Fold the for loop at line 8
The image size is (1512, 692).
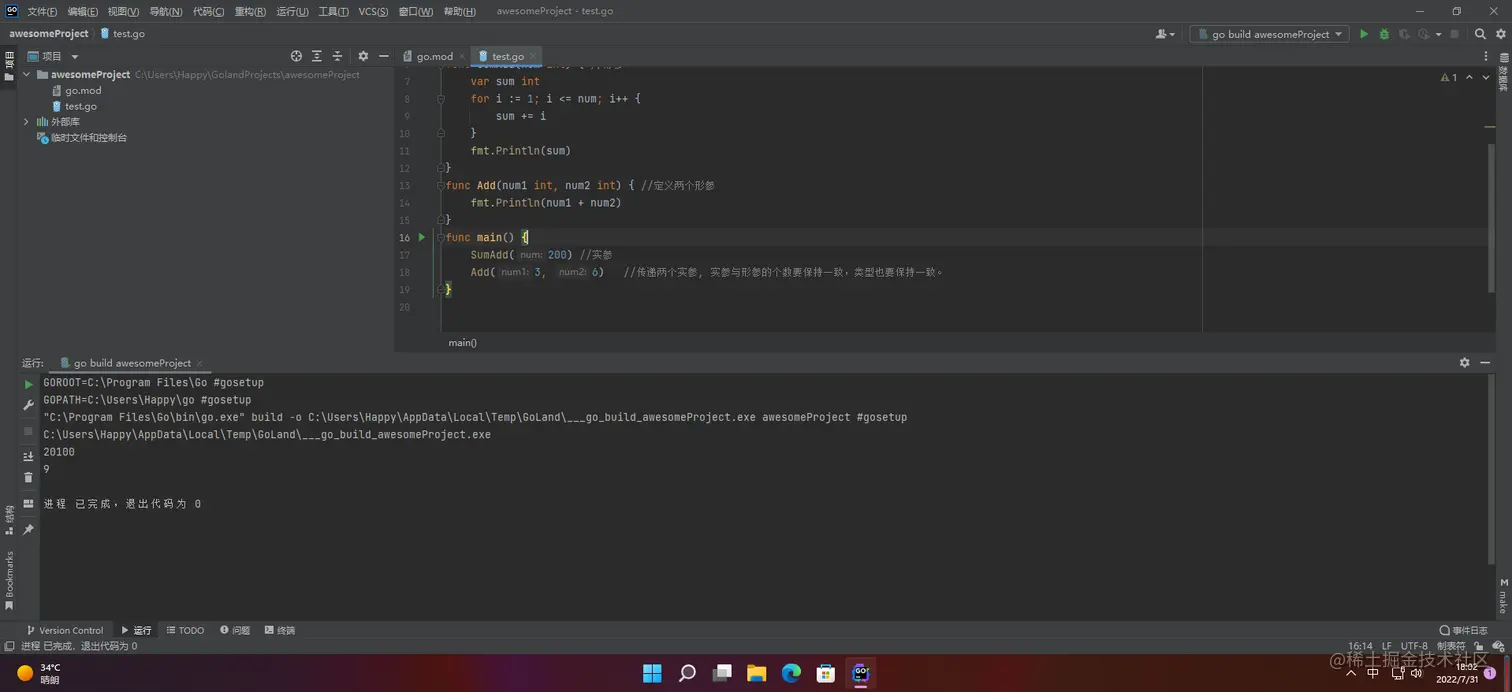440,99
